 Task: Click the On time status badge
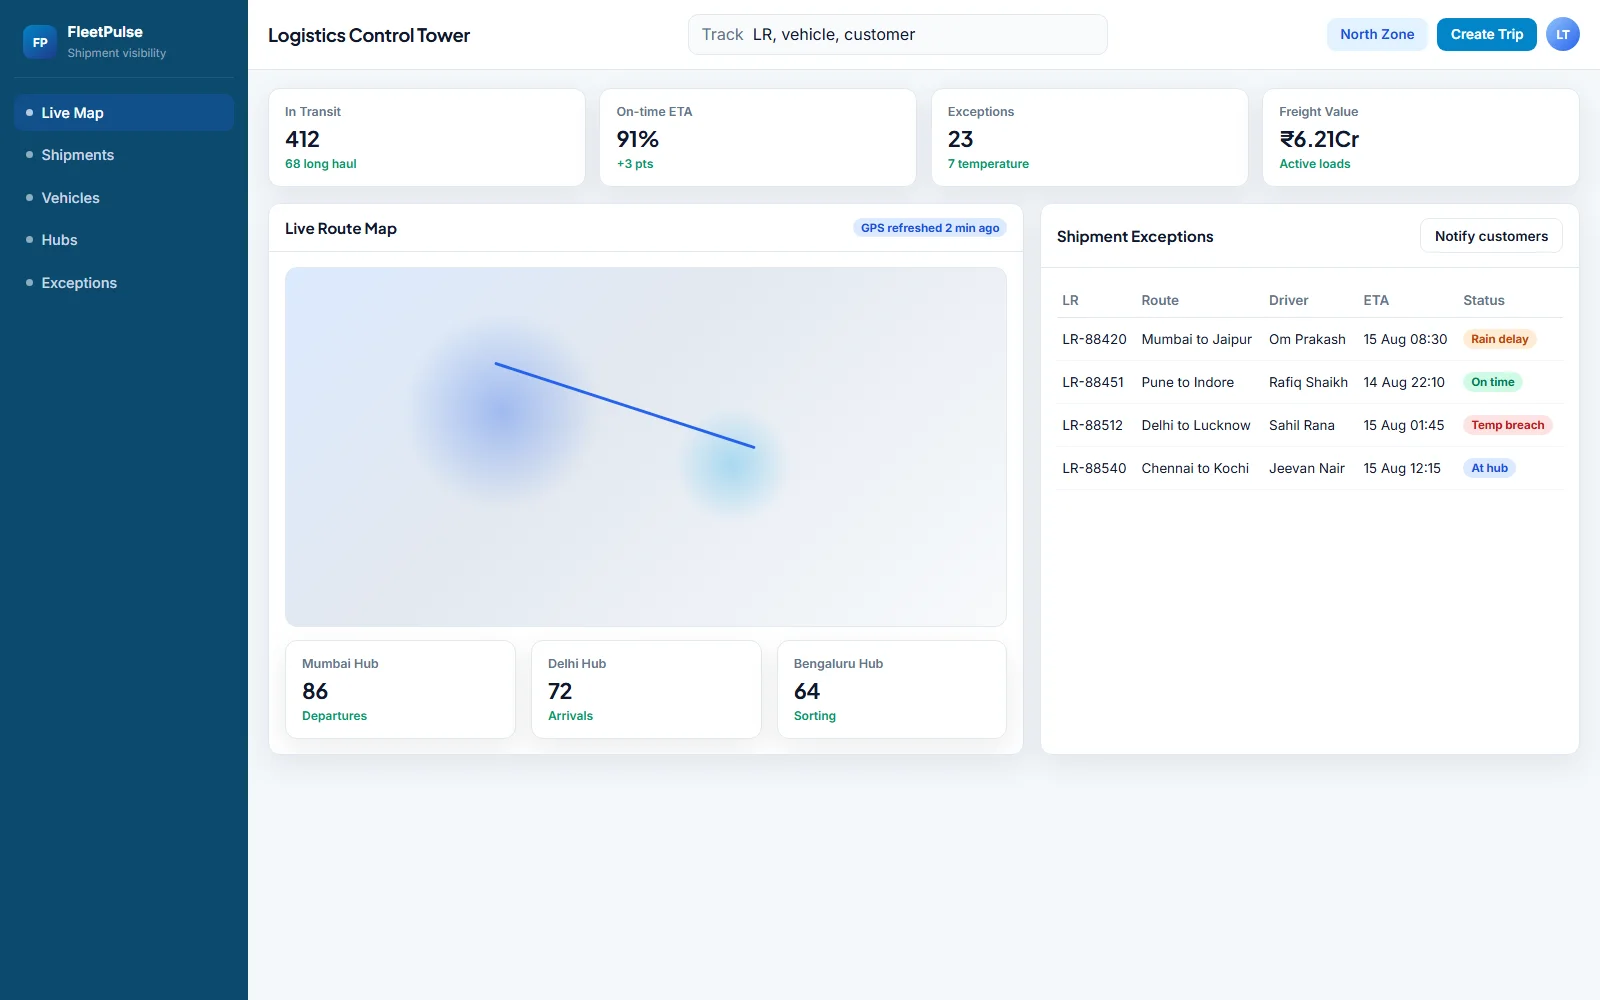tap(1492, 382)
